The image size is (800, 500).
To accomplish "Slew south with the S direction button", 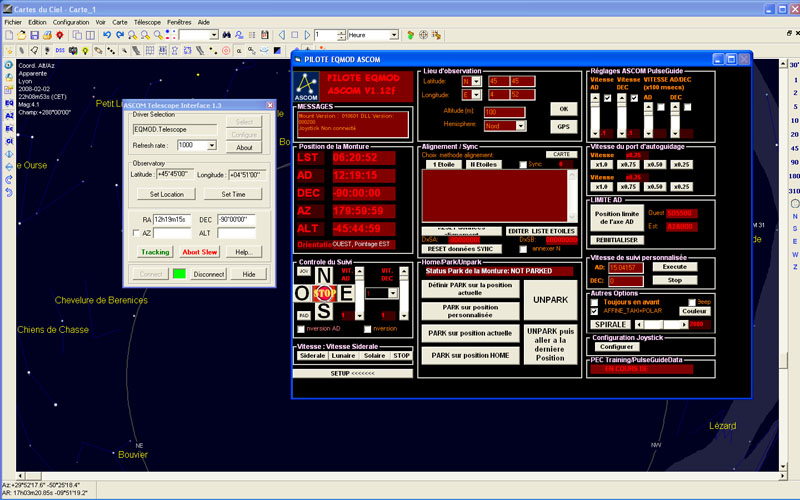I will click(x=323, y=311).
